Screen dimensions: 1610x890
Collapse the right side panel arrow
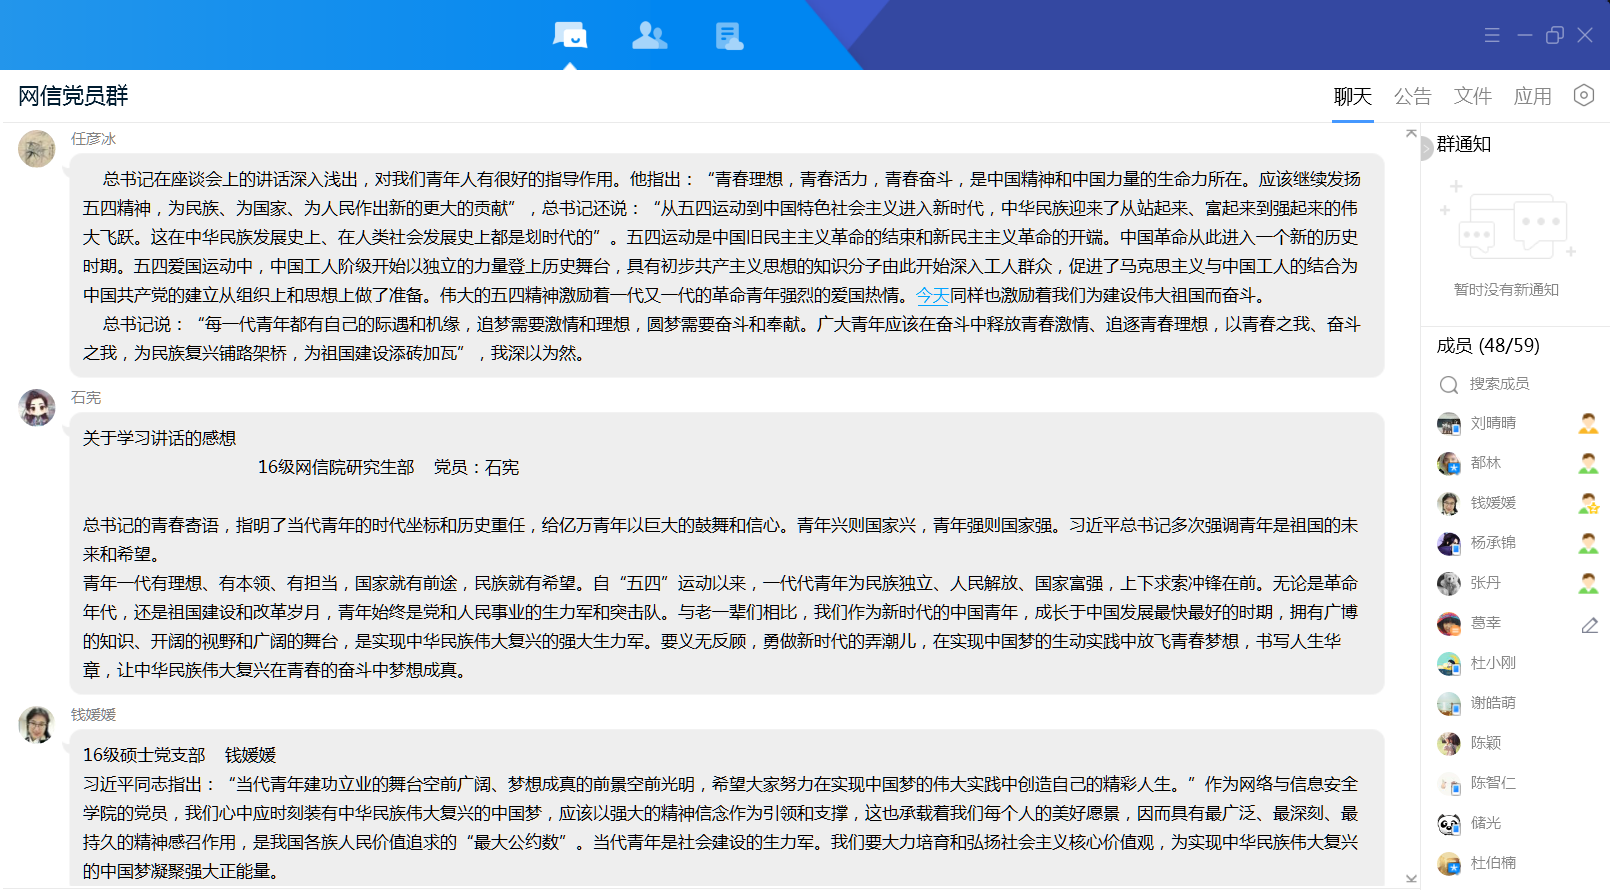(x=1425, y=149)
